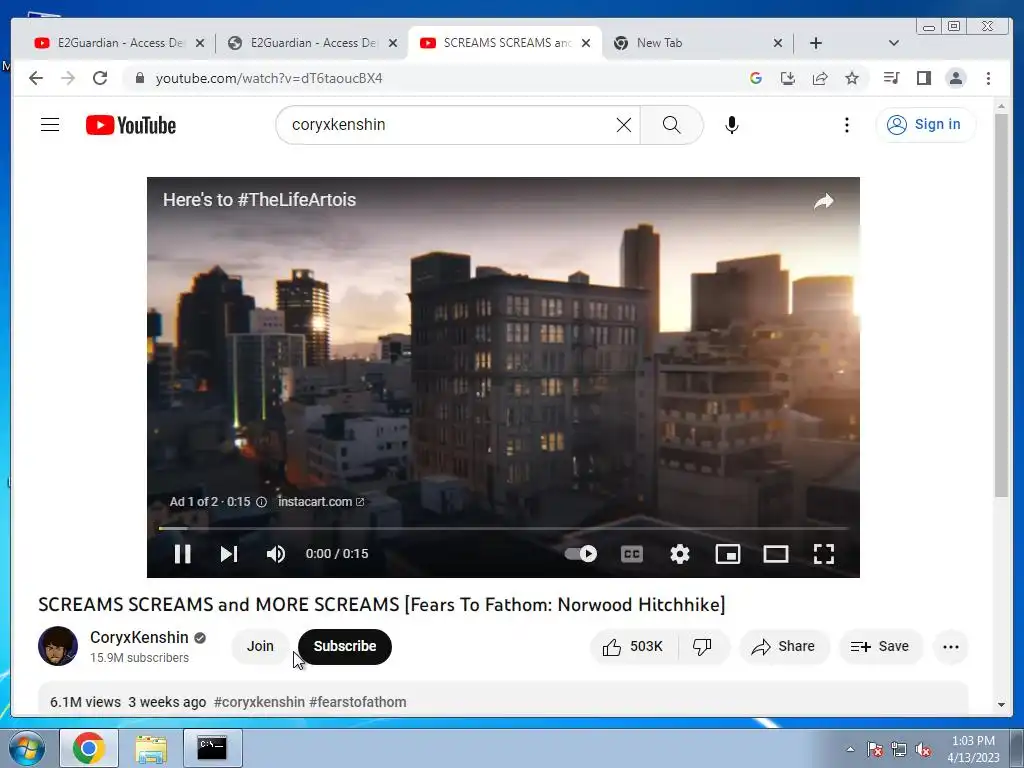Sign in to YouTube
This screenshot has height=768, width=1024.
(925, 125)
